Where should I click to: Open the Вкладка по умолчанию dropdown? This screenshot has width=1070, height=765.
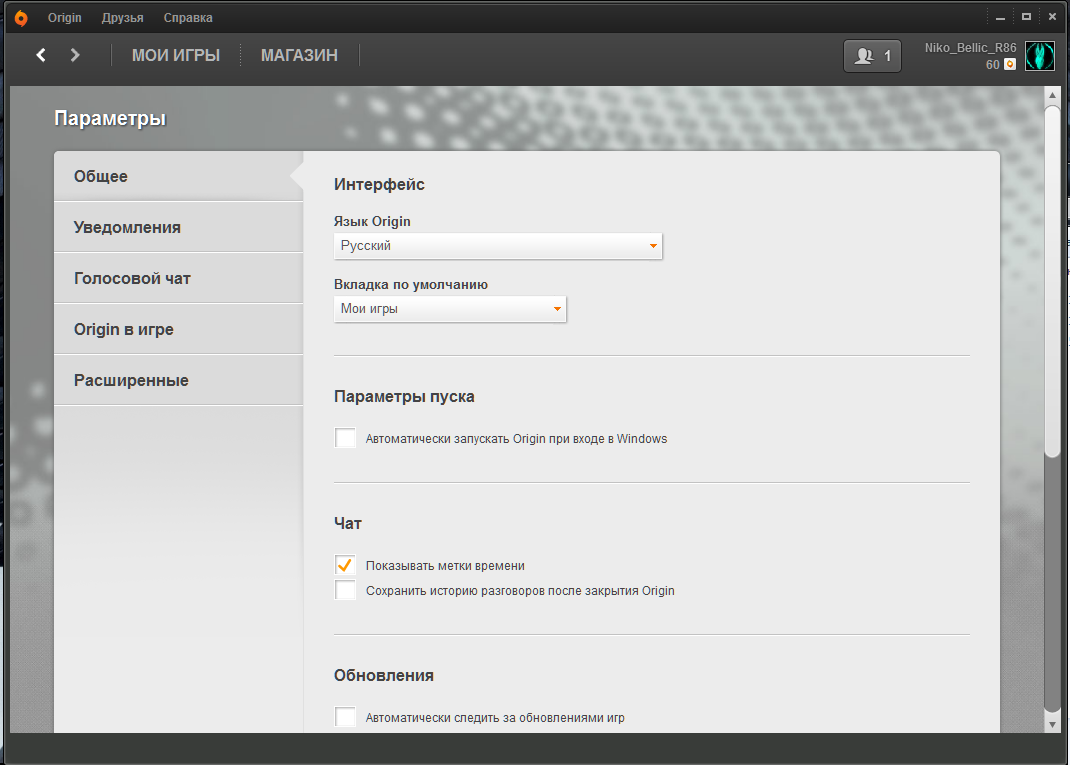pyautogui.click(x=450, y=308)
